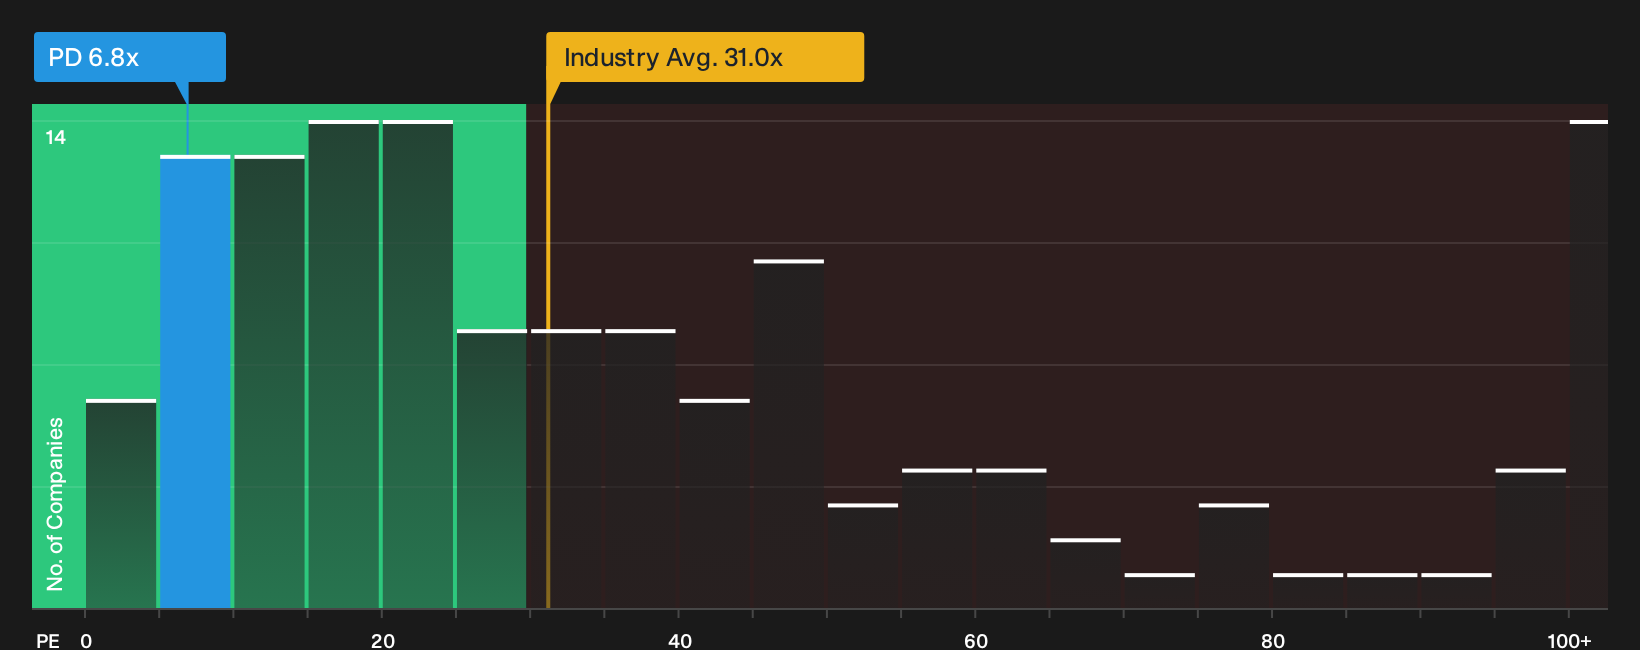Click the 100+ bar at chart's right edge
The image size is (1640, 650).
pos(1589,364)
